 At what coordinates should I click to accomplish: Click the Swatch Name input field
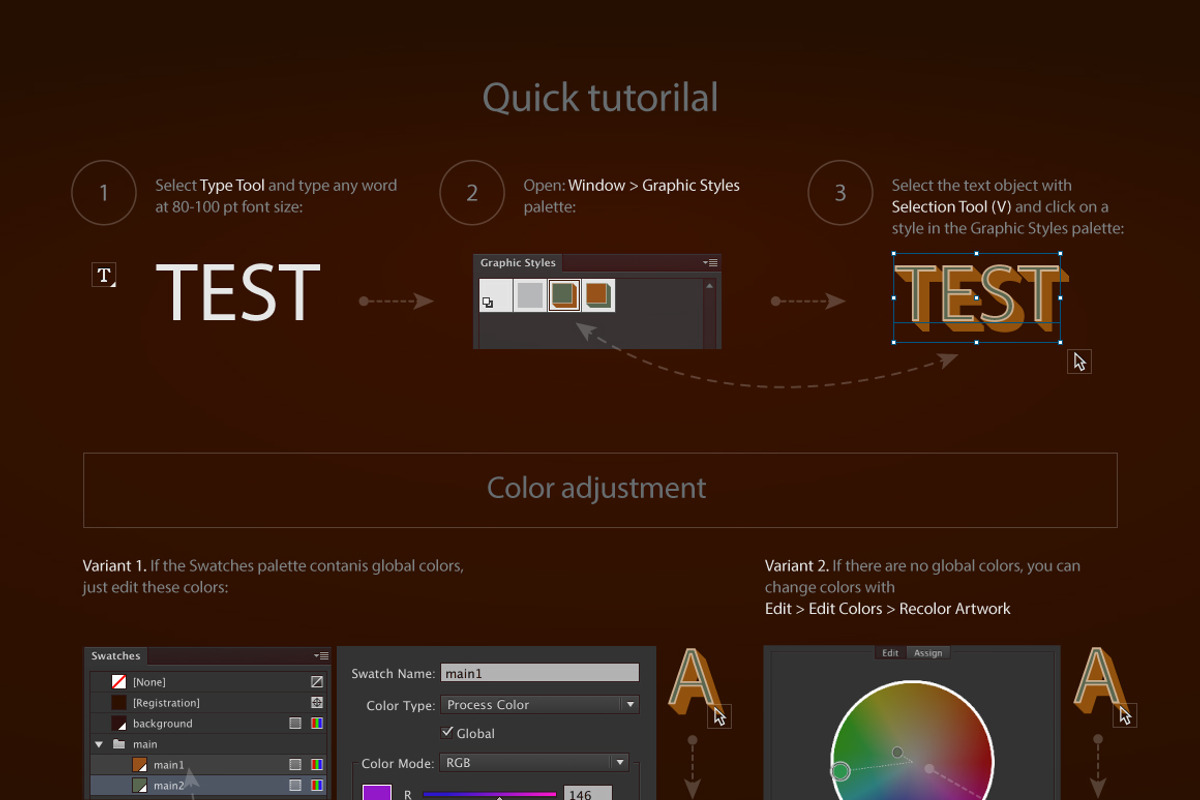(x=540, y=673)
